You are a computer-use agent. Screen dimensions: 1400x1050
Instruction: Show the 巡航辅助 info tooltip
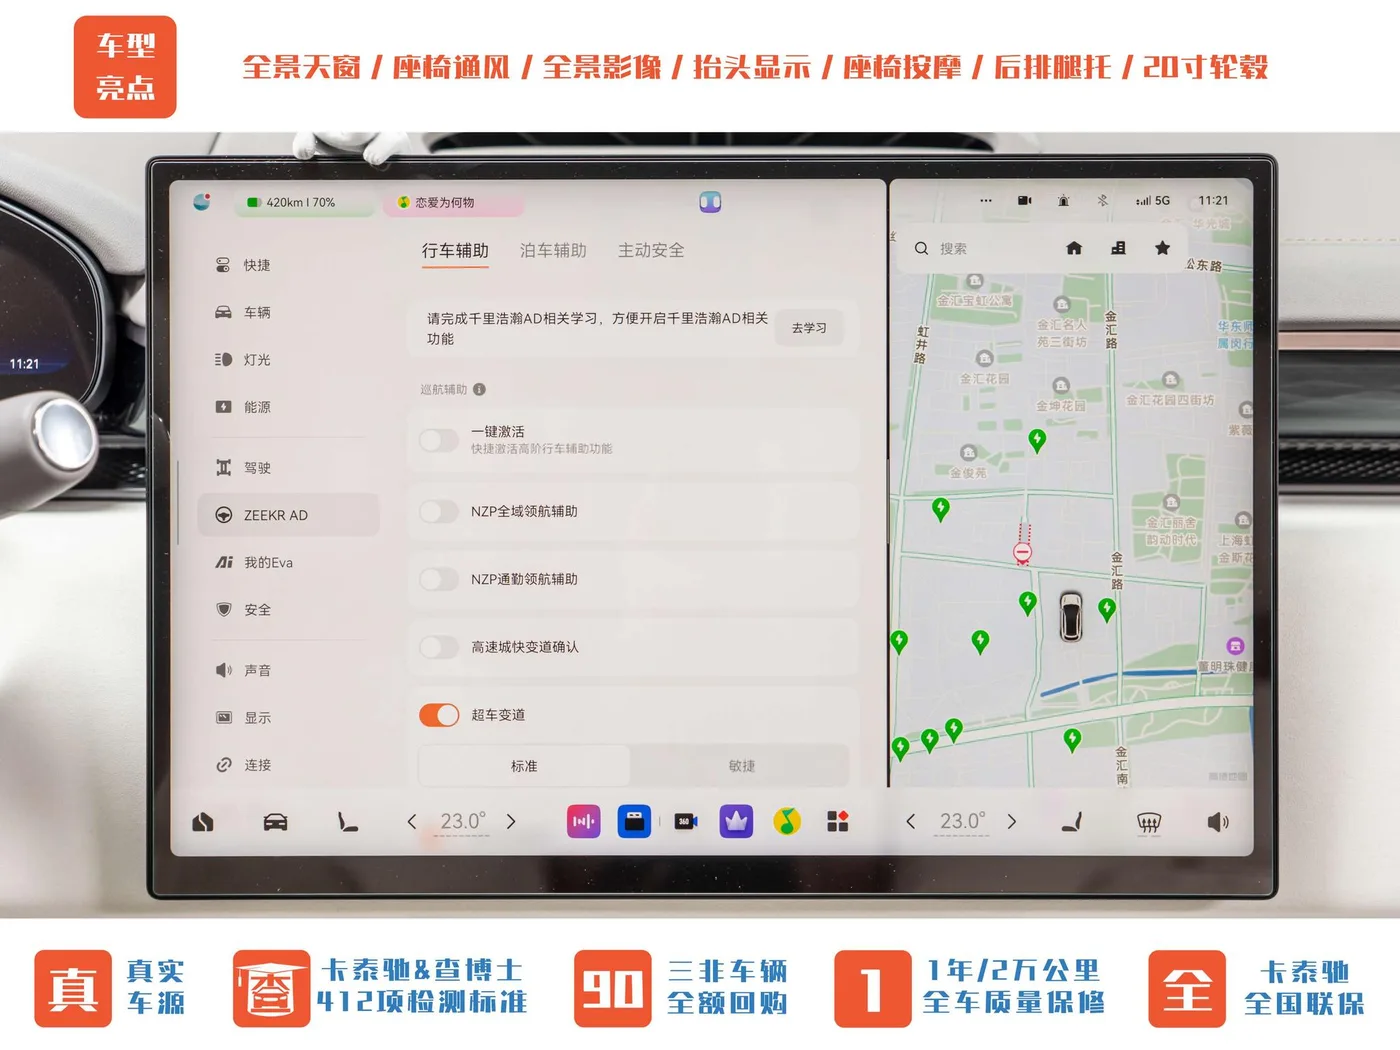[x=479, y=389]
